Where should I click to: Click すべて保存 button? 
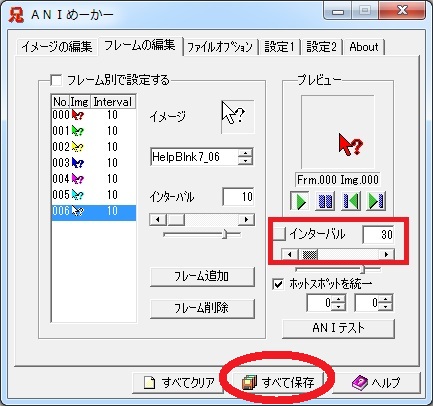[x=278, y=383]
